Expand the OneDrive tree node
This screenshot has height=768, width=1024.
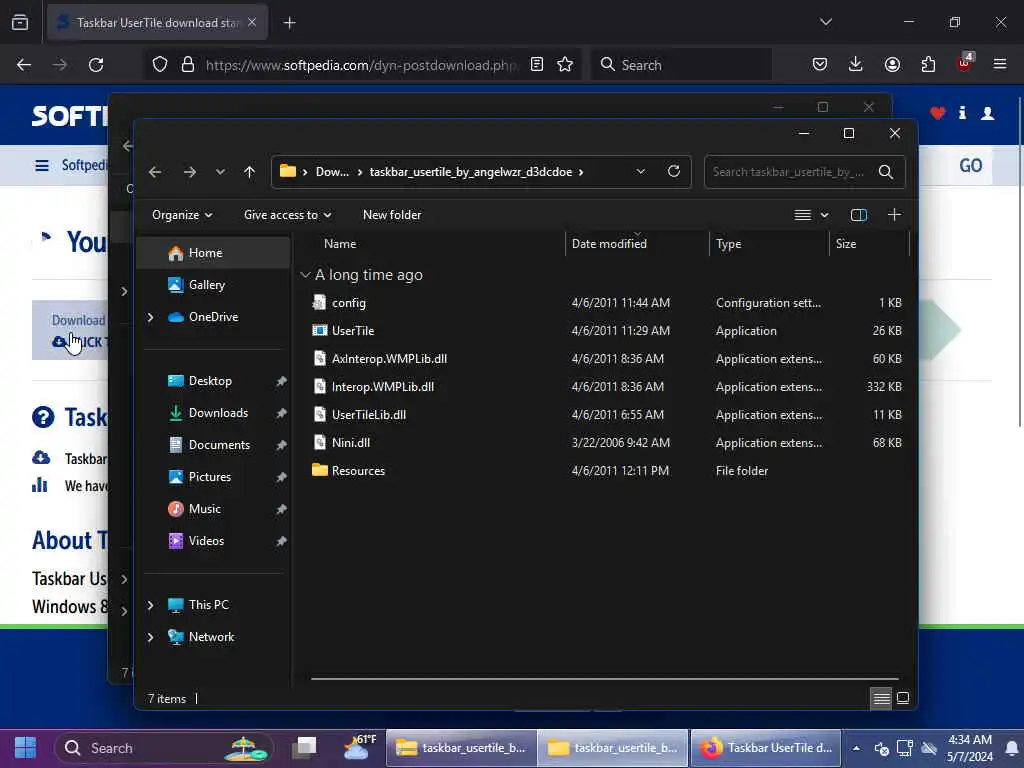pos(150,317)
